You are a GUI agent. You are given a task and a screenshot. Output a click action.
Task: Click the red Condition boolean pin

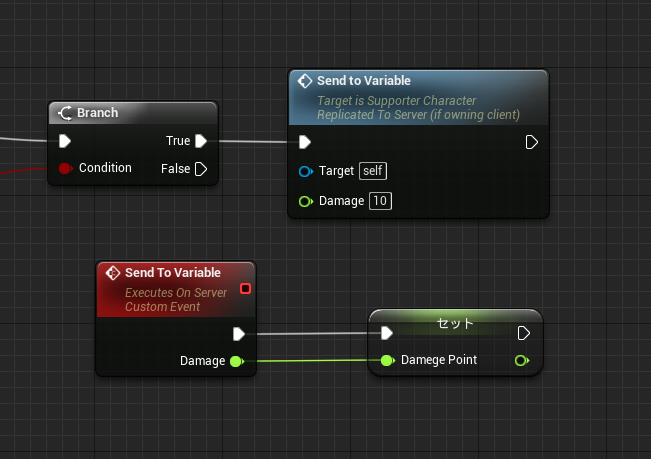pos(65,168)
